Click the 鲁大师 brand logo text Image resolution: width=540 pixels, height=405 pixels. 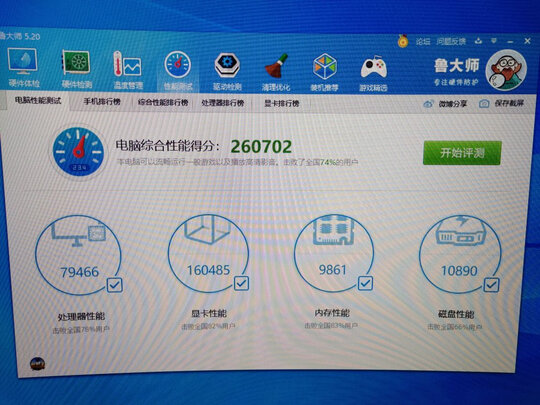(457, 65)
